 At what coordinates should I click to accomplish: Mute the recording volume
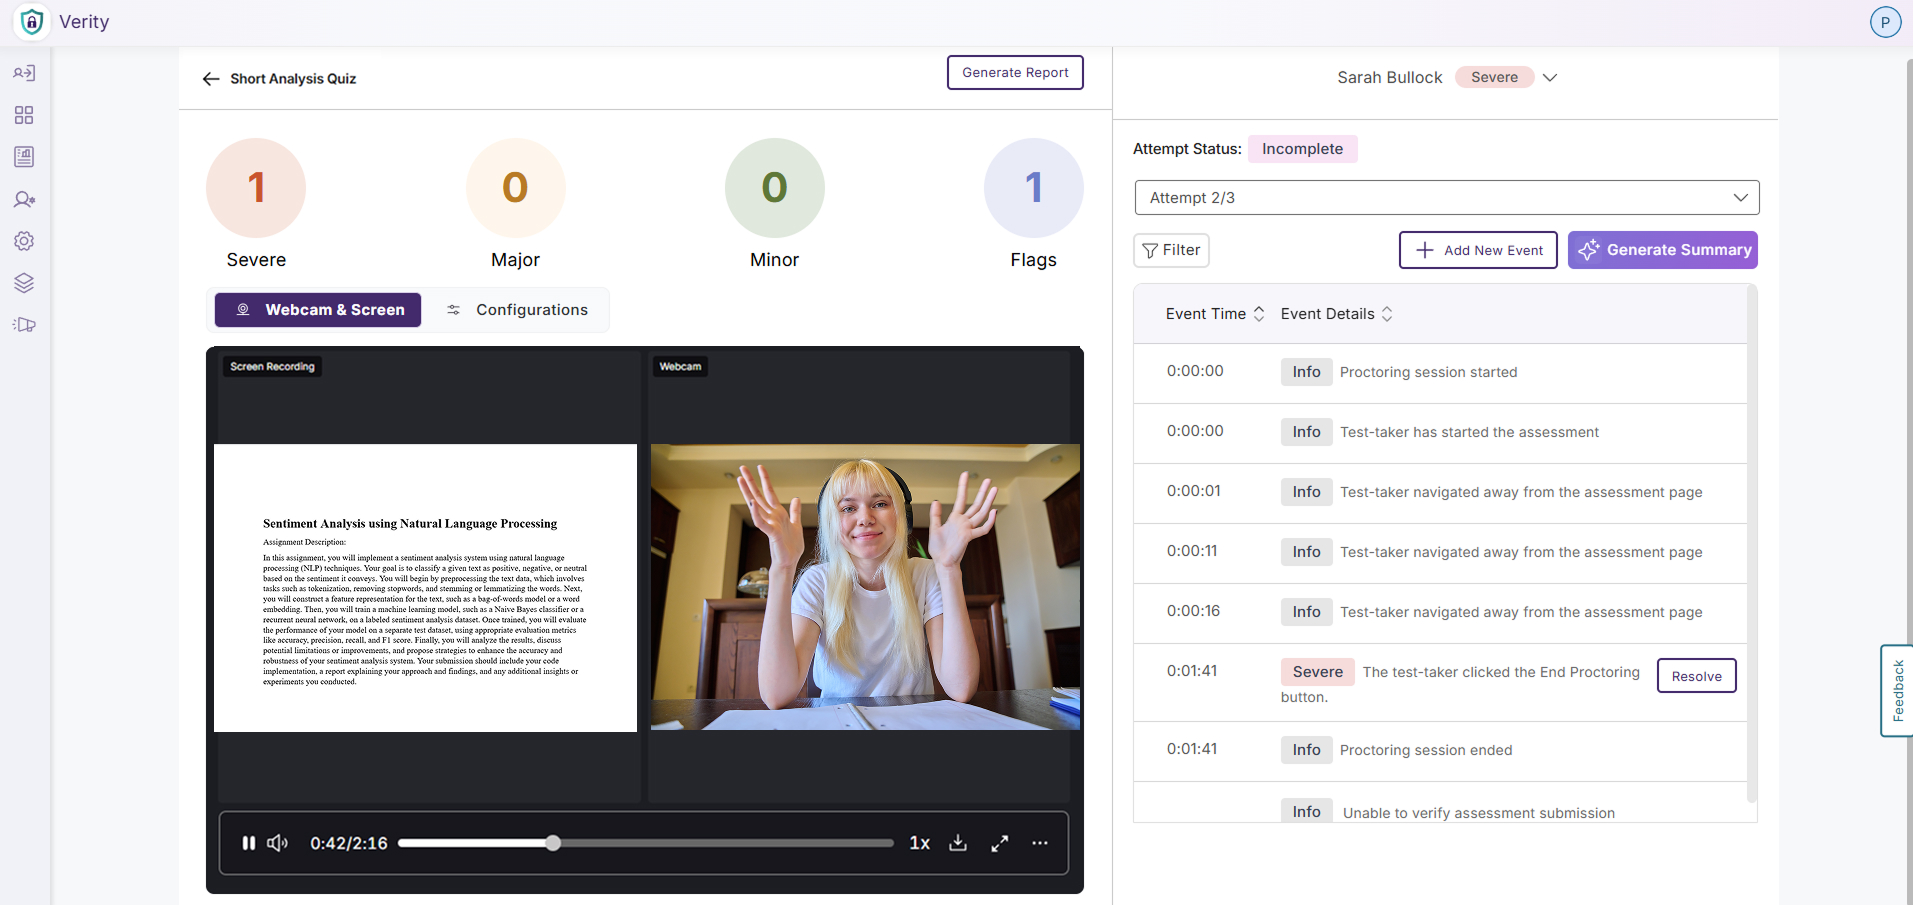pos(277,843)
